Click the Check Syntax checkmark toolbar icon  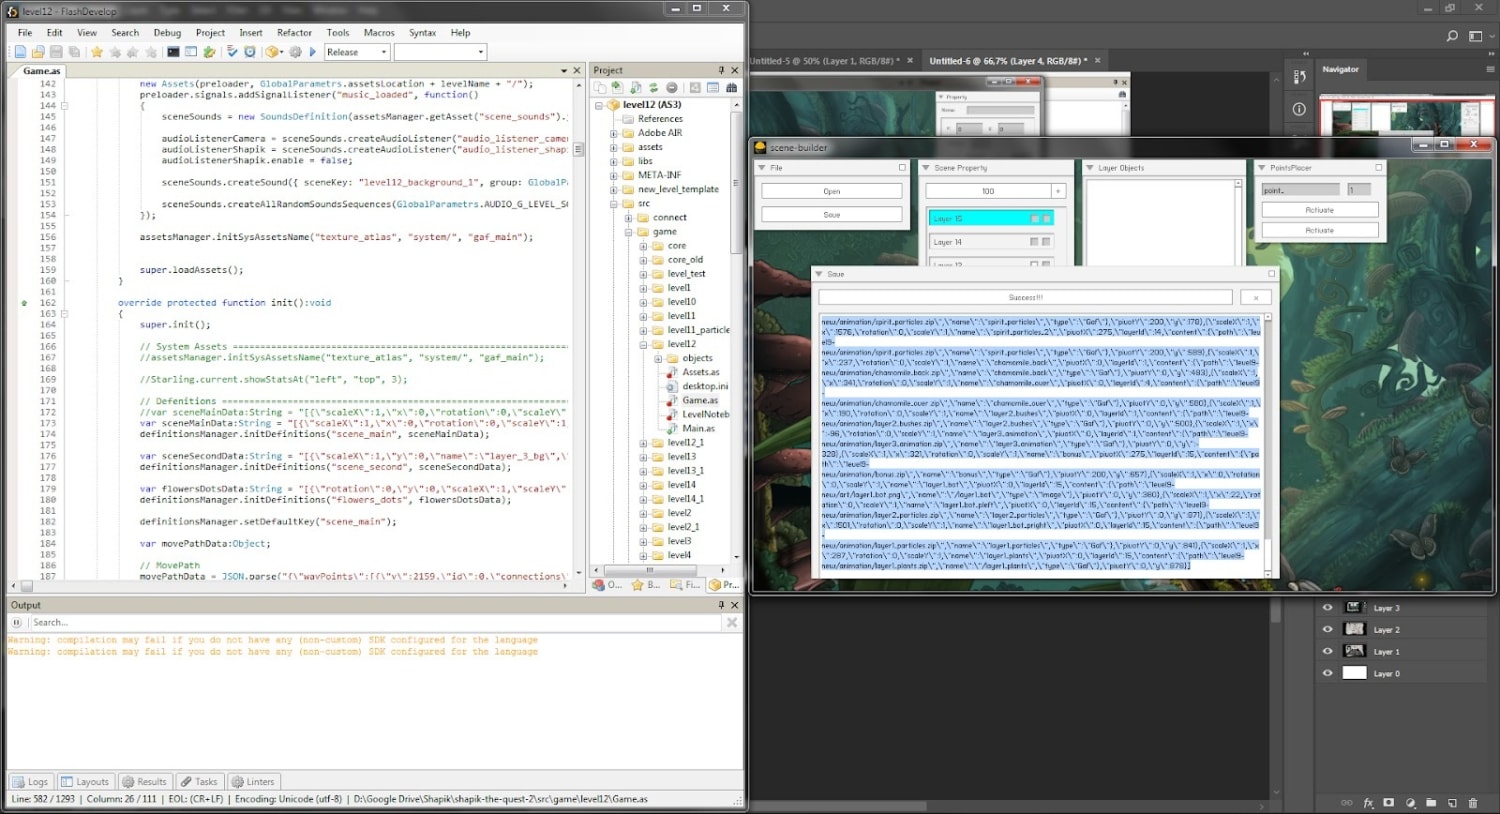pyautogui.click(x=232, y=52)
